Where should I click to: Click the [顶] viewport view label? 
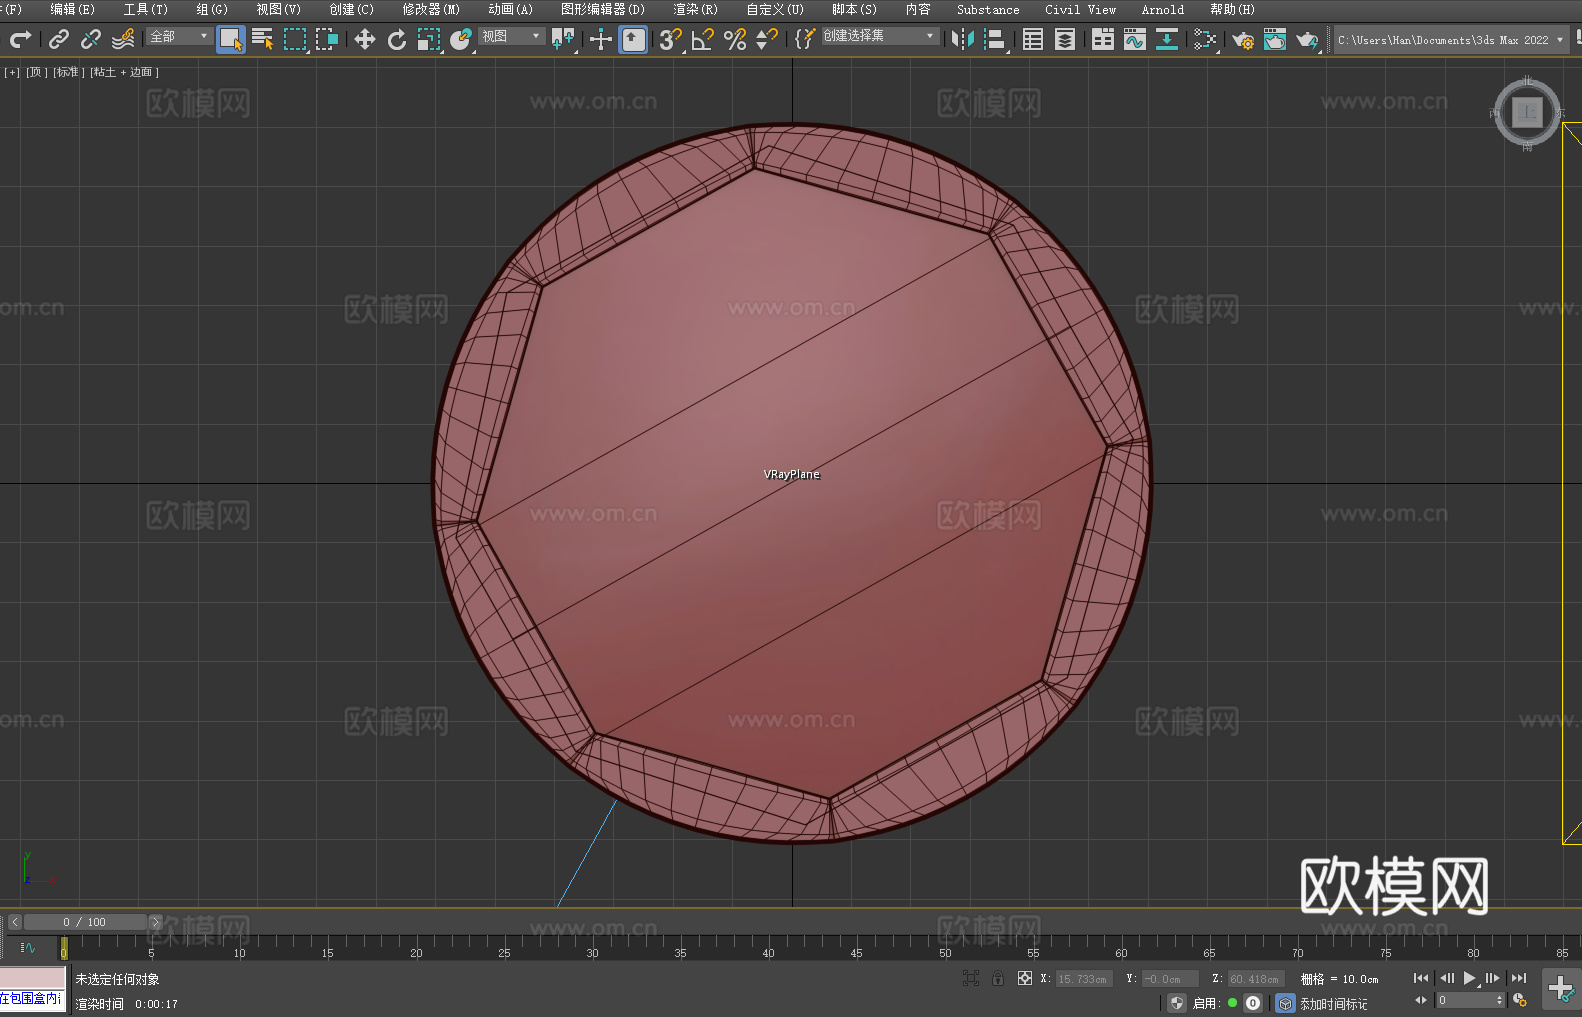click(37, 72)
